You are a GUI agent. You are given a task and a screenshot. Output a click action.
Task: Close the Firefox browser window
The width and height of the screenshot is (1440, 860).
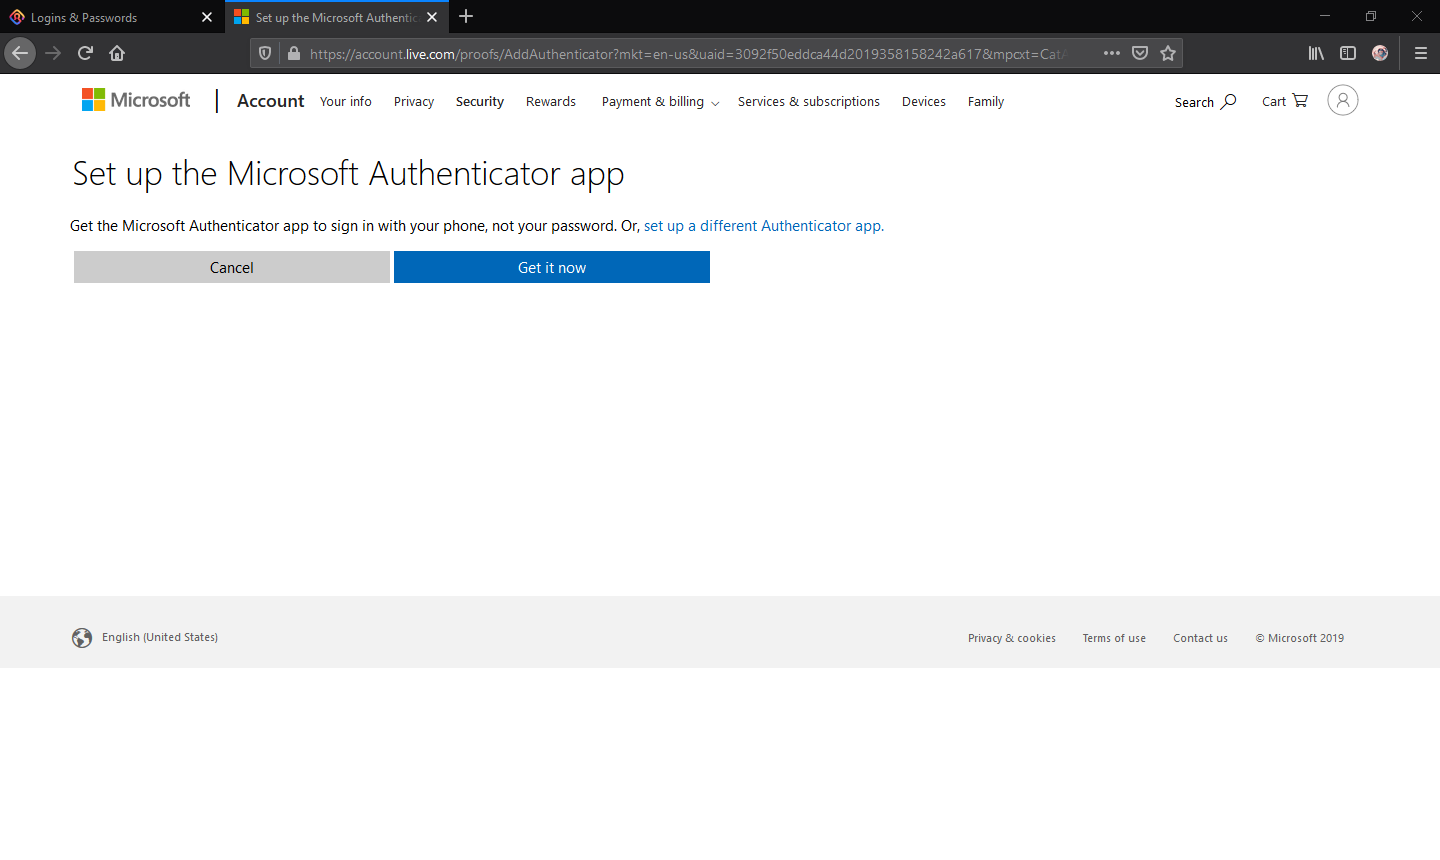tap(1417, 16)
